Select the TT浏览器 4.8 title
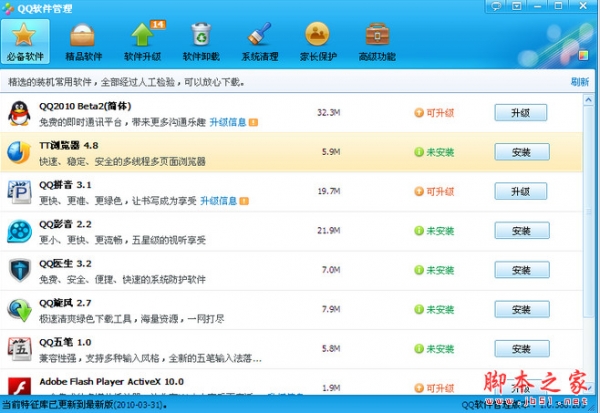 [x=68, y=145]
